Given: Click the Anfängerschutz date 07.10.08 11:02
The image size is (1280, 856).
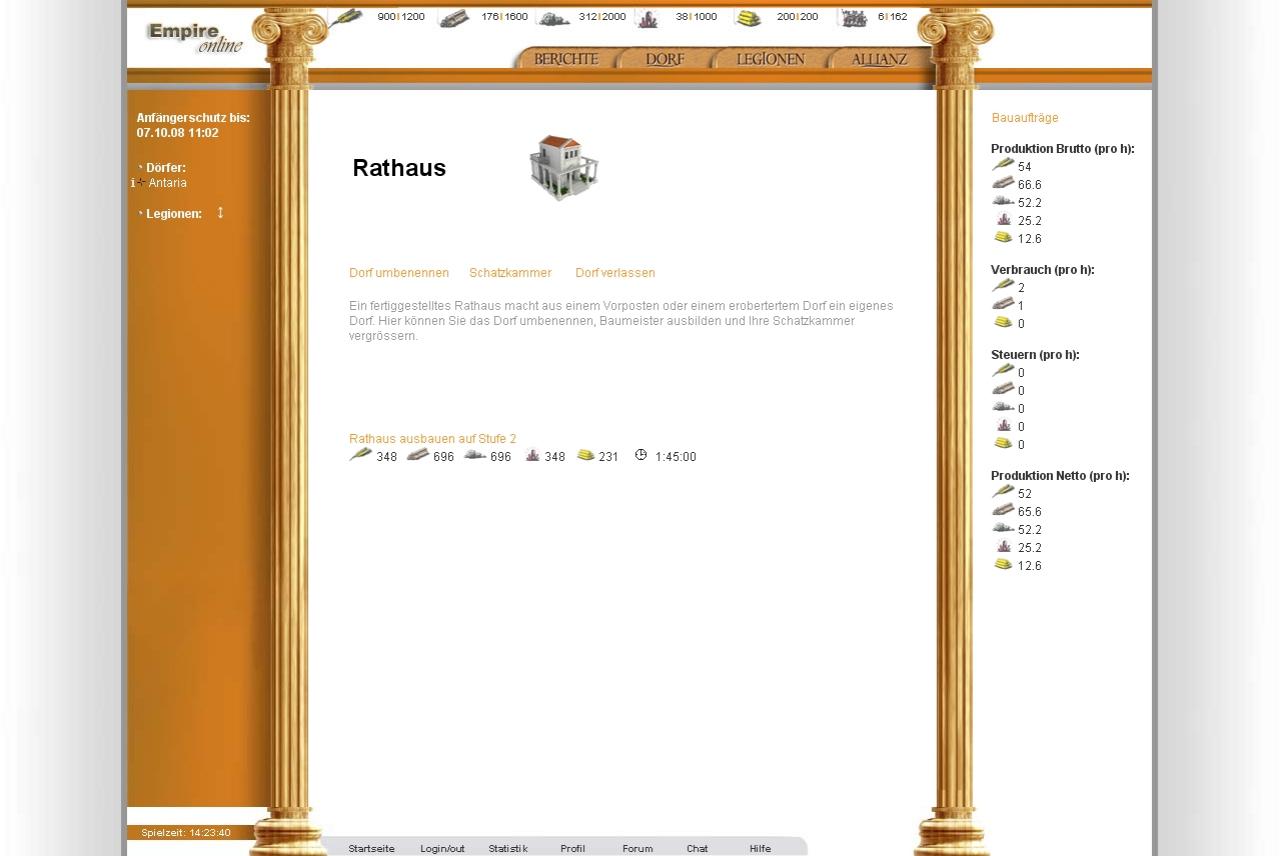Looking at the screenshot, I should click(x=178, y=133).
